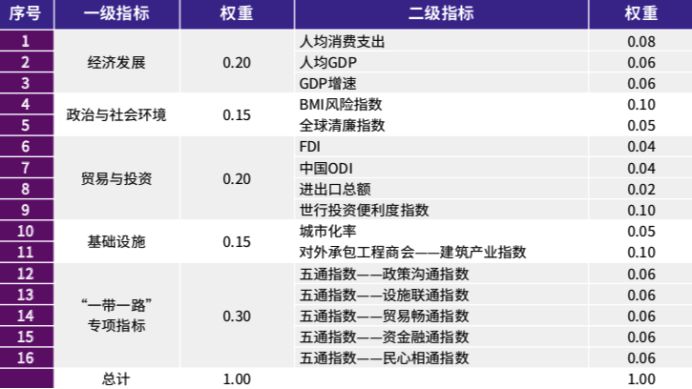Click 0.08 weight of 人均消费支出
Image resolution: width=692 pixels, height=389 pixels.
tap(641, 42)
